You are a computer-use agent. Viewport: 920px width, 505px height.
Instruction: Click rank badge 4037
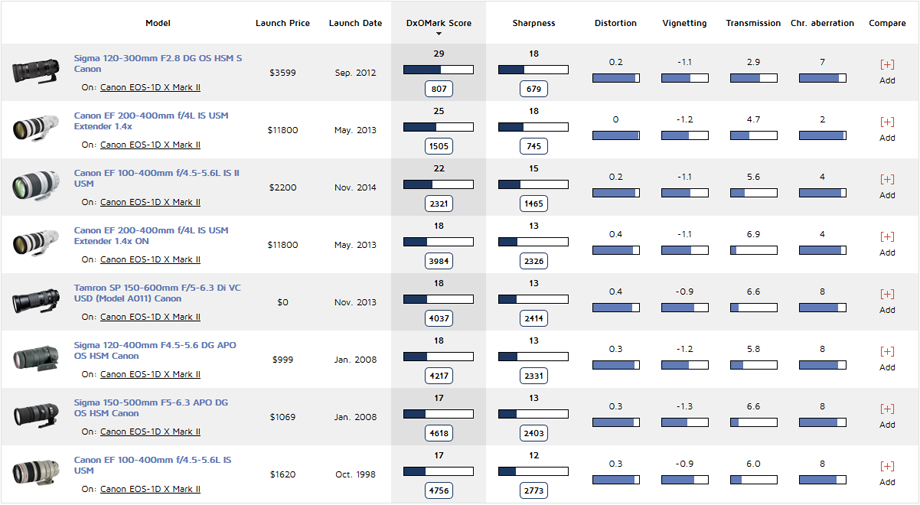(x=438, y=319)
